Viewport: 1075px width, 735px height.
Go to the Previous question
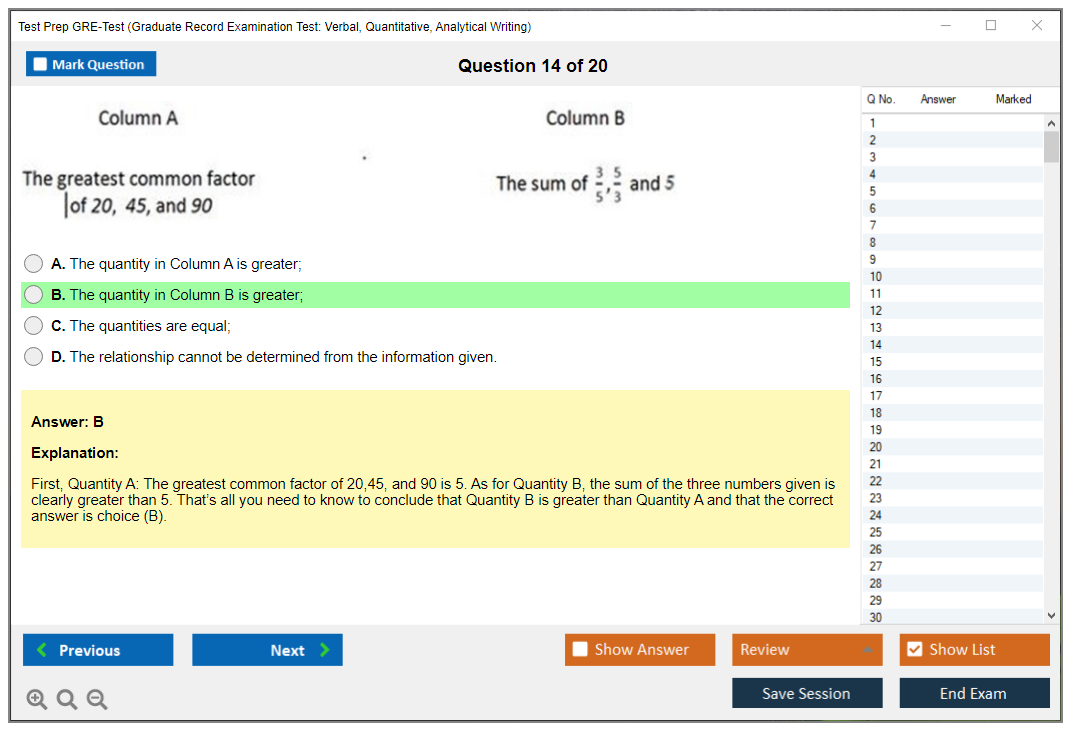point(98,650)
